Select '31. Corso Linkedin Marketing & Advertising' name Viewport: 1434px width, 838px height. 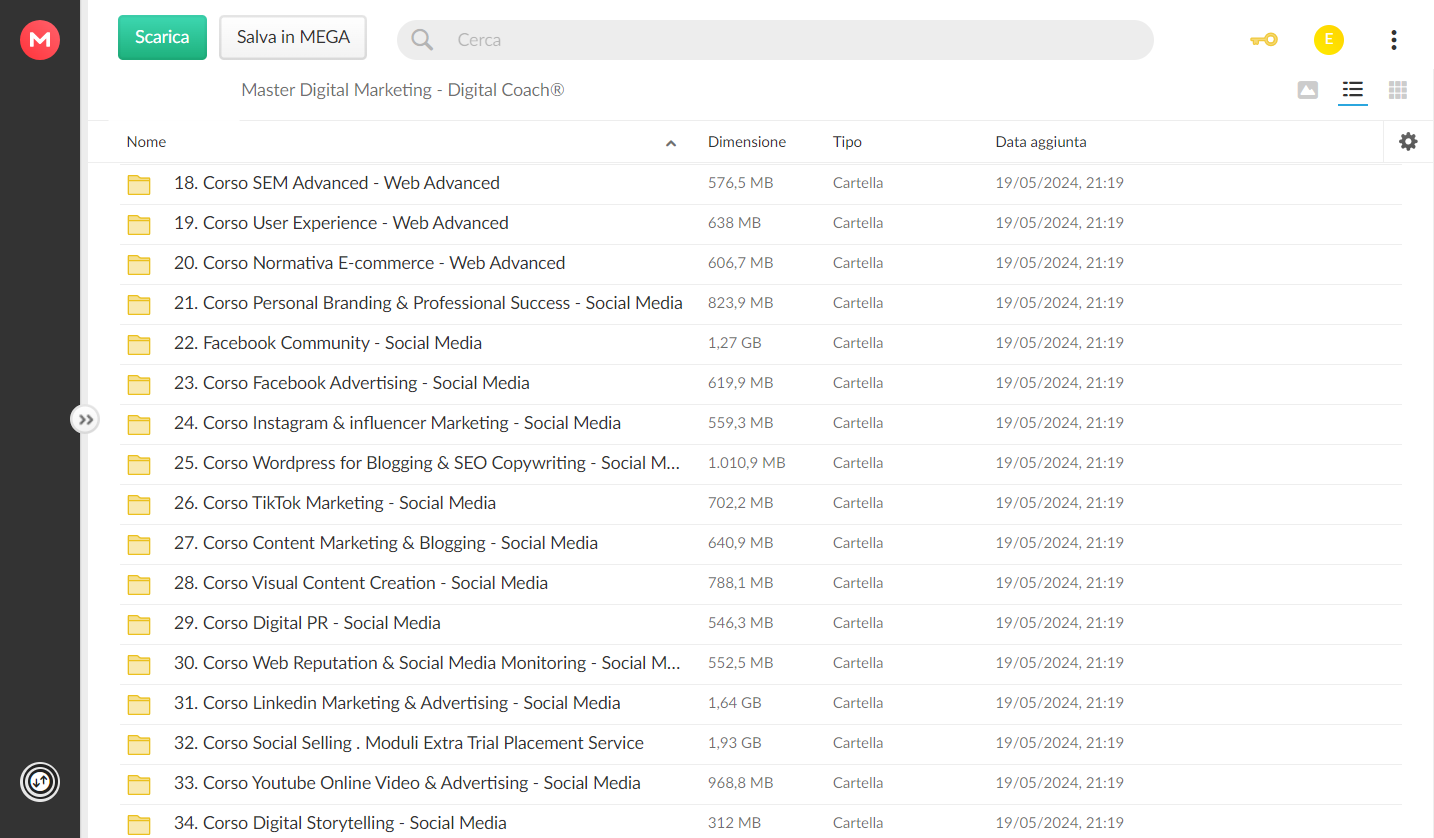coord(397,703)
